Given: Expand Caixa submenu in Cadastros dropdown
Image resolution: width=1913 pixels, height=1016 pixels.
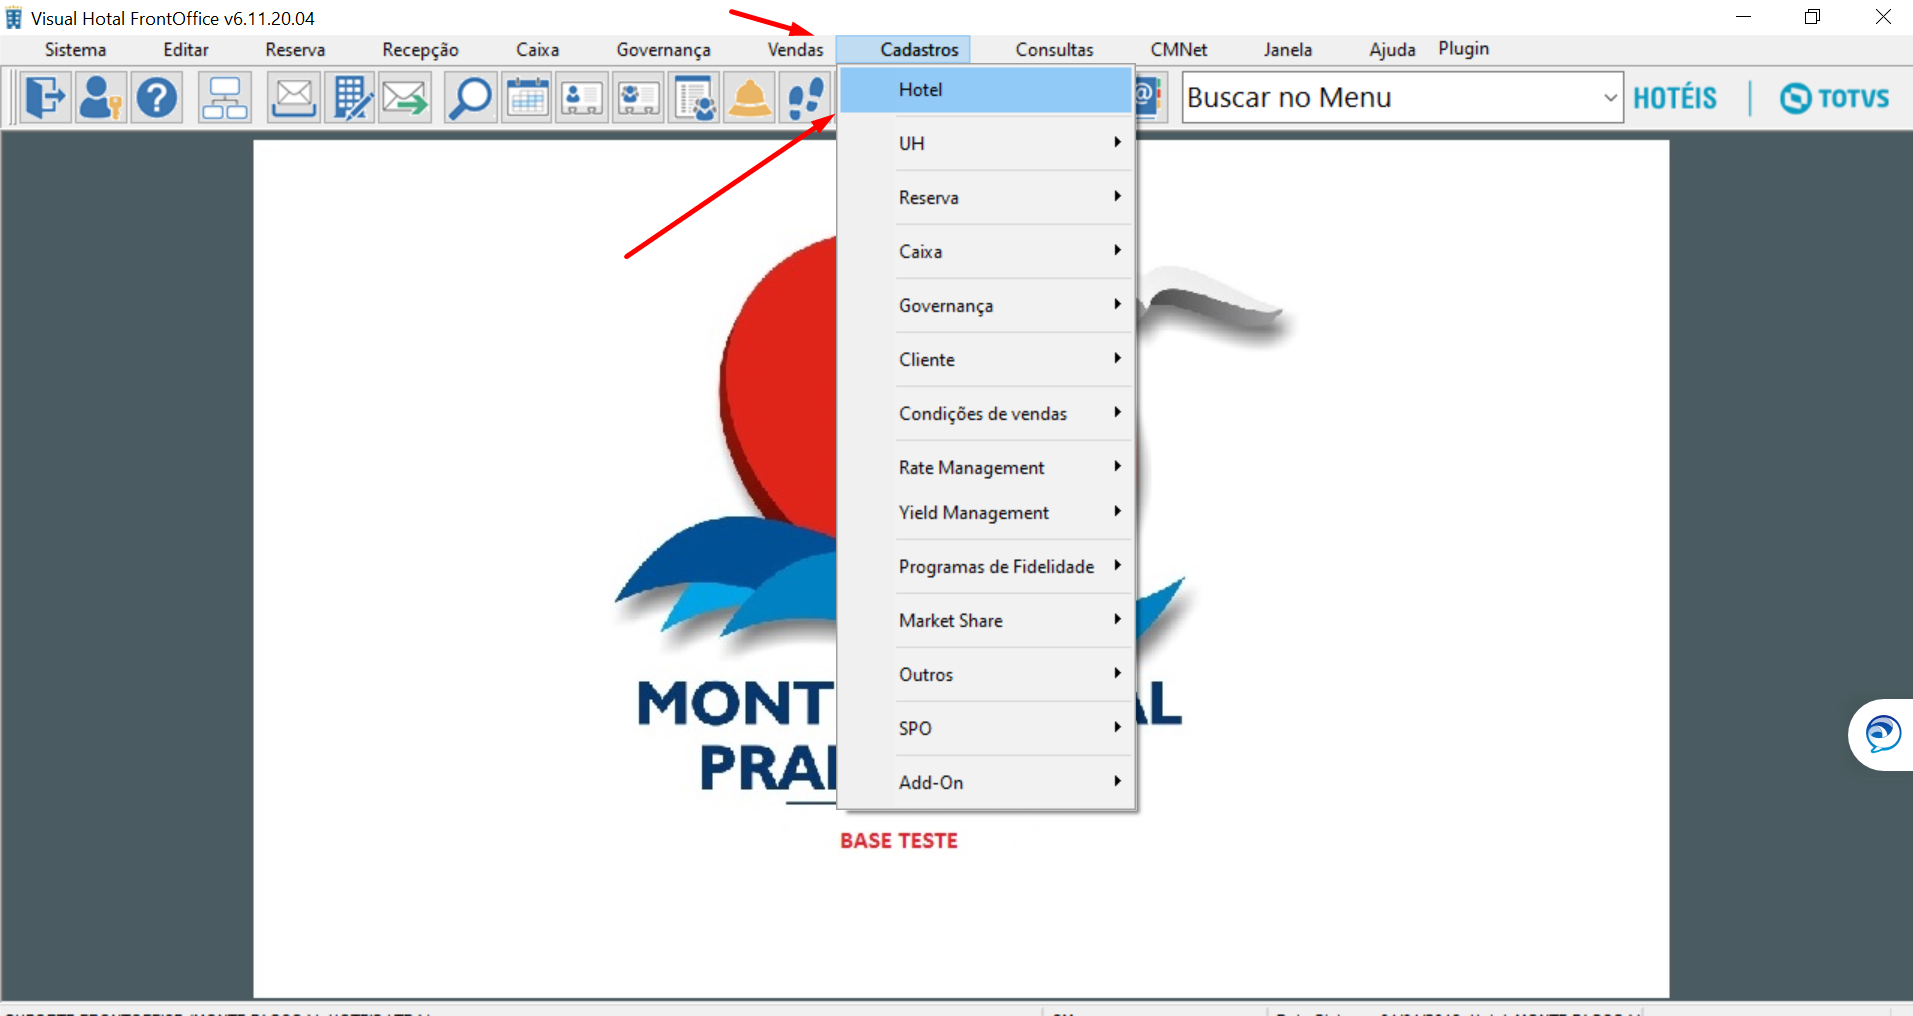Looking at the screenshot, I should pyautogui.click(x=985, y=251).
